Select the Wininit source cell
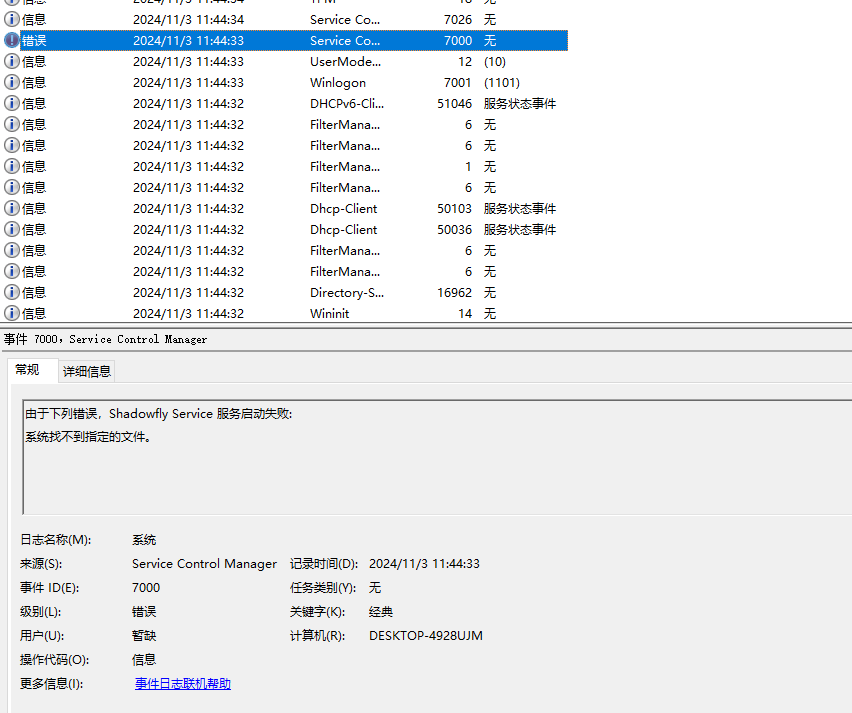This screenshot has height=713, width=852. click(x=329, y=314)
